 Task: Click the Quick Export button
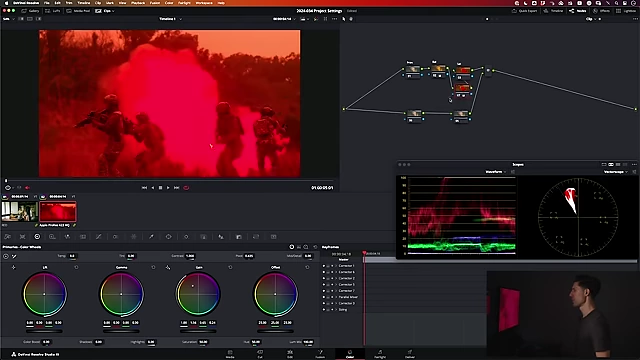(524, 11)
